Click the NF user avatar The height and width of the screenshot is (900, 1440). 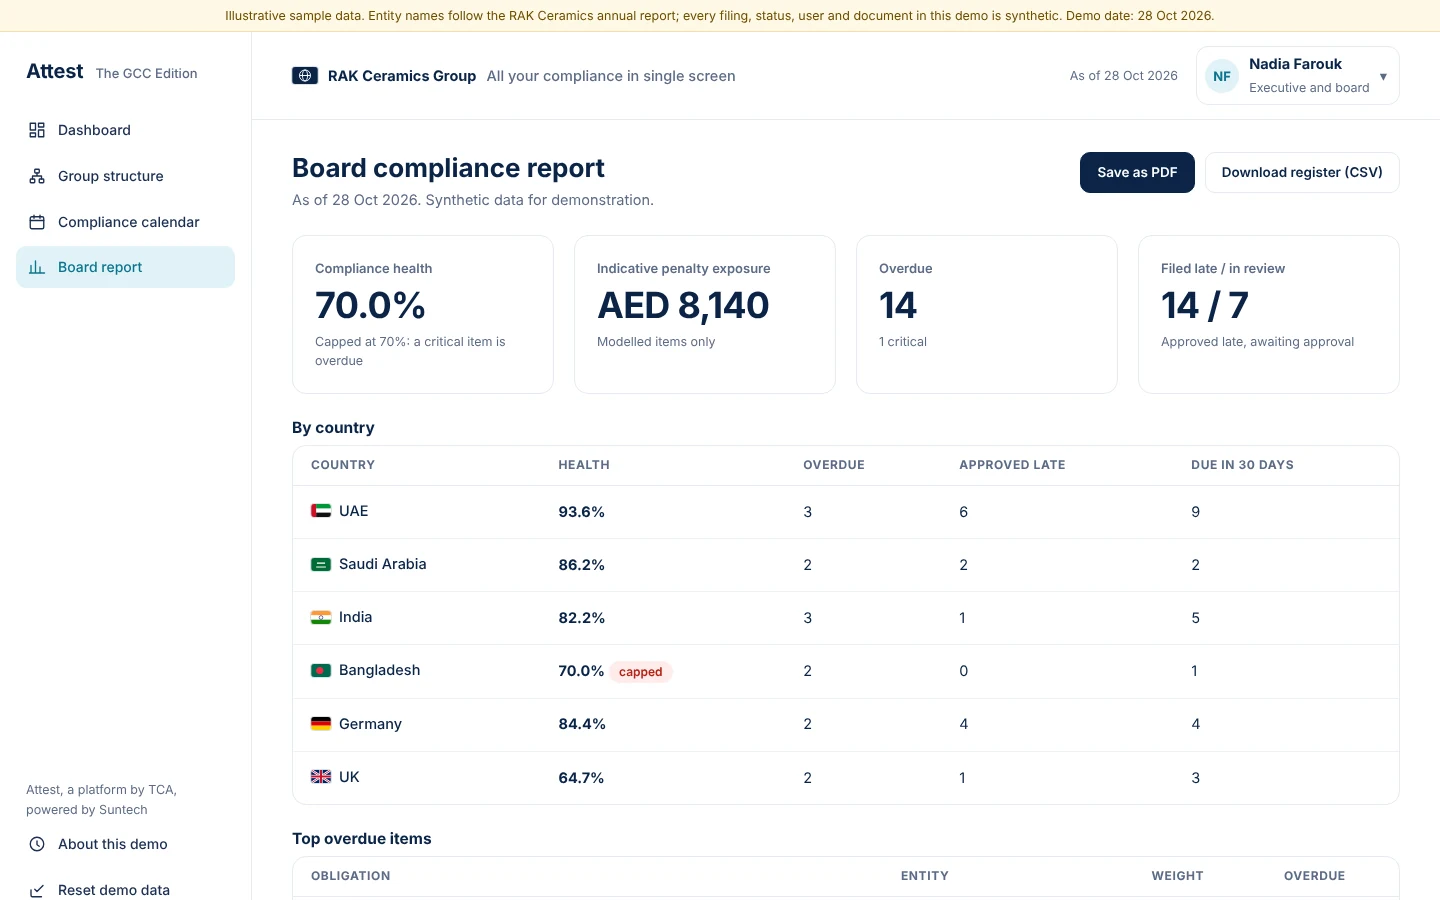tap(1222, 76)
